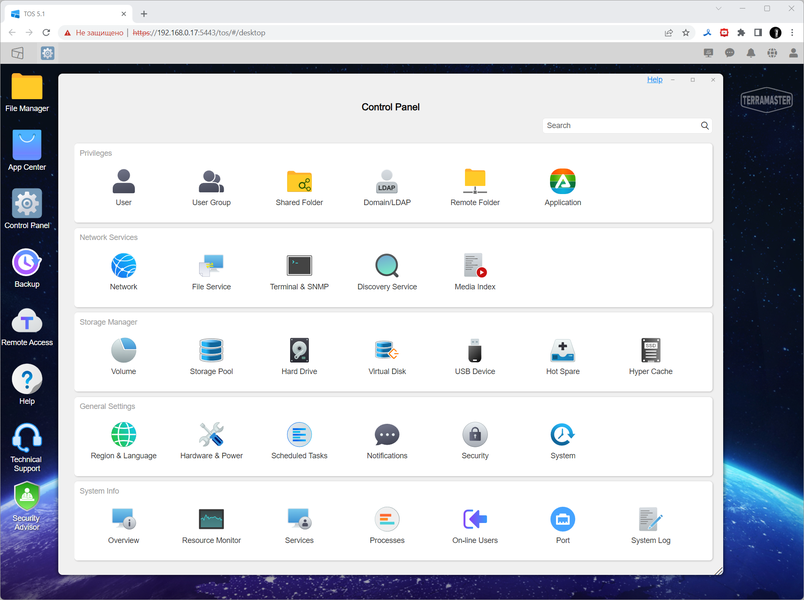804x600 pixels.
Task: Open Discovery Service settings
Action: tap(387, 272)
